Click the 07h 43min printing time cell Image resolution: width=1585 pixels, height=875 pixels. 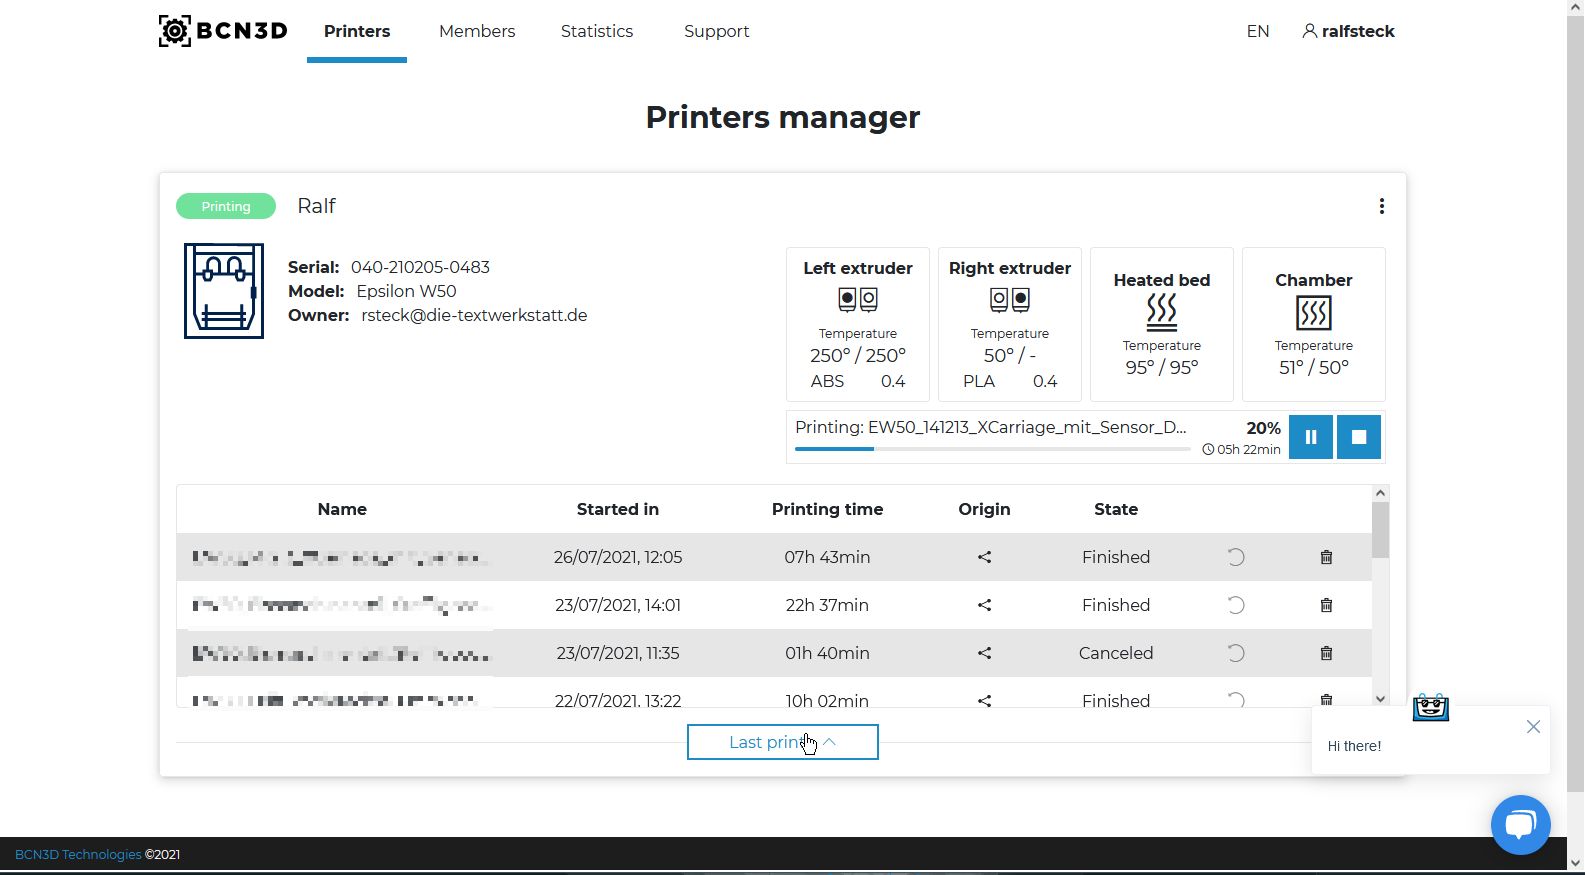click(x=827, y=557)
